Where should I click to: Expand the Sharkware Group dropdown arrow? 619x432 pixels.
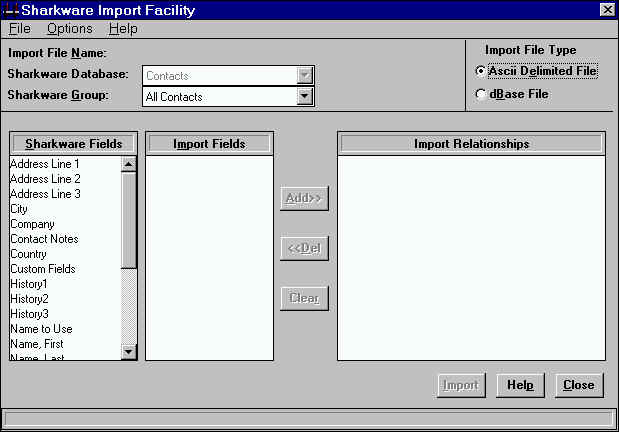click(305, 96)
